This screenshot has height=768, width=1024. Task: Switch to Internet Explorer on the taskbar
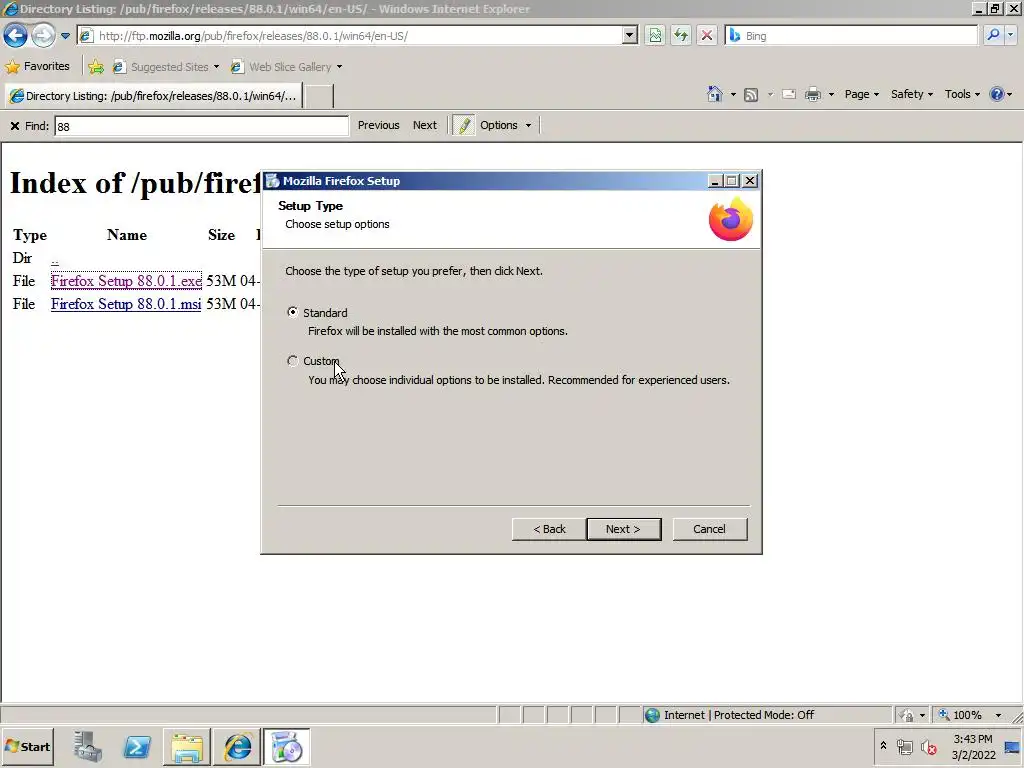coord(238,746)
